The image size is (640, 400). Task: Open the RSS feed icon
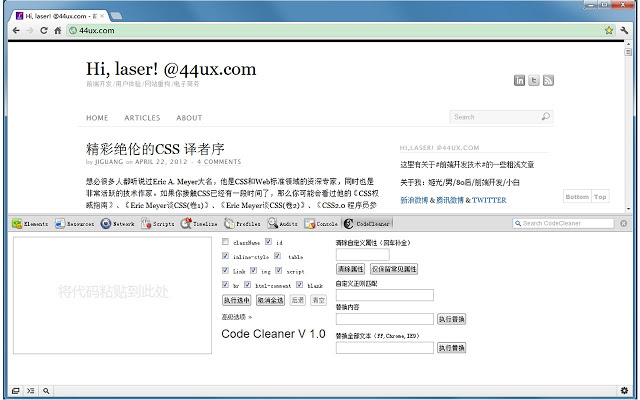tap(548, 80)
